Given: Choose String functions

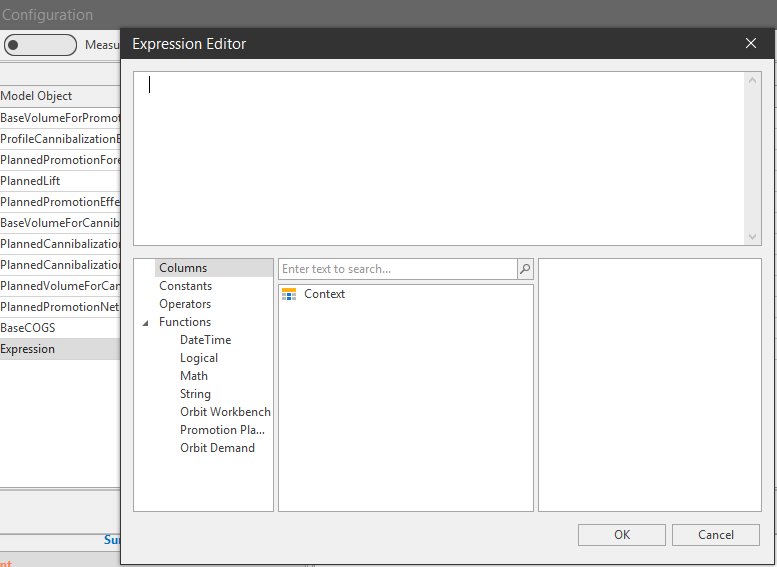Looking at the screenshot, I should coord(195,394).
